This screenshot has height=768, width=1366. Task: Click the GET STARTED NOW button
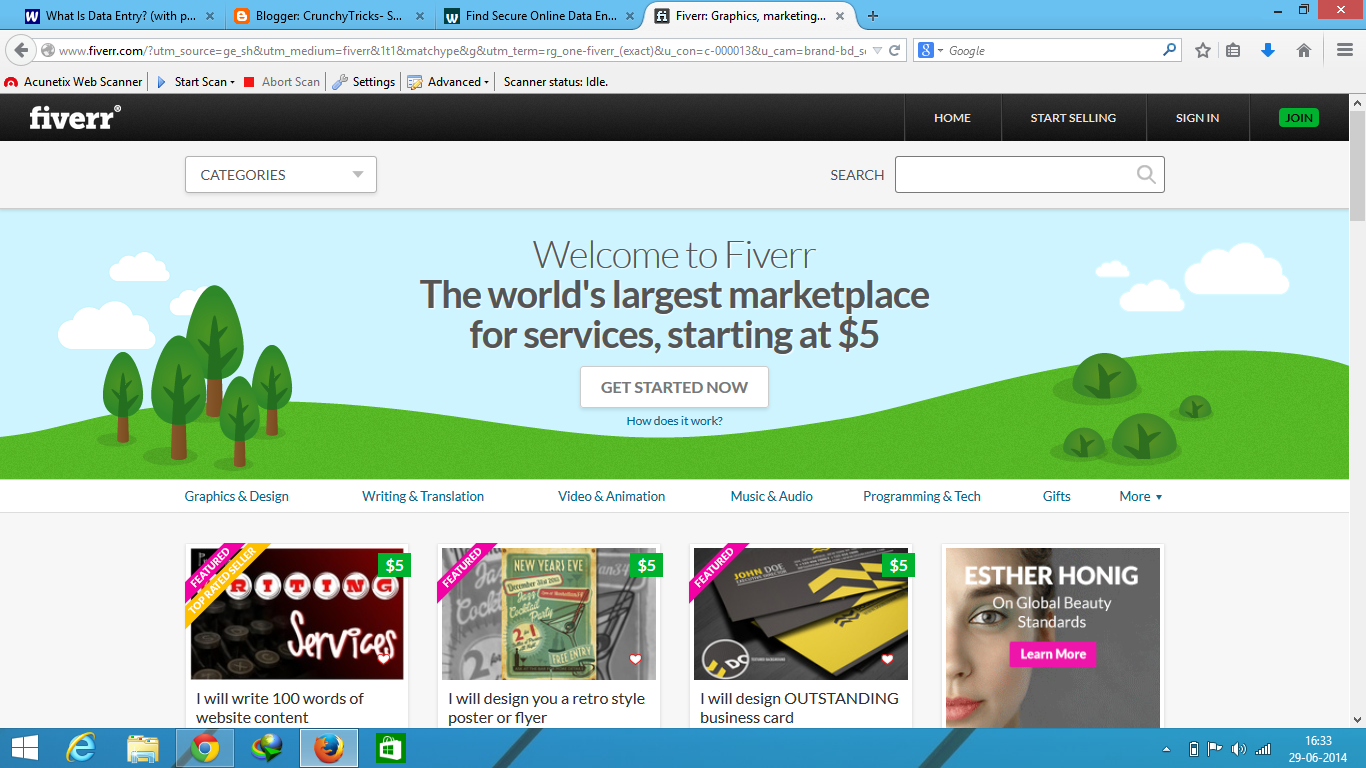[674, 387]
